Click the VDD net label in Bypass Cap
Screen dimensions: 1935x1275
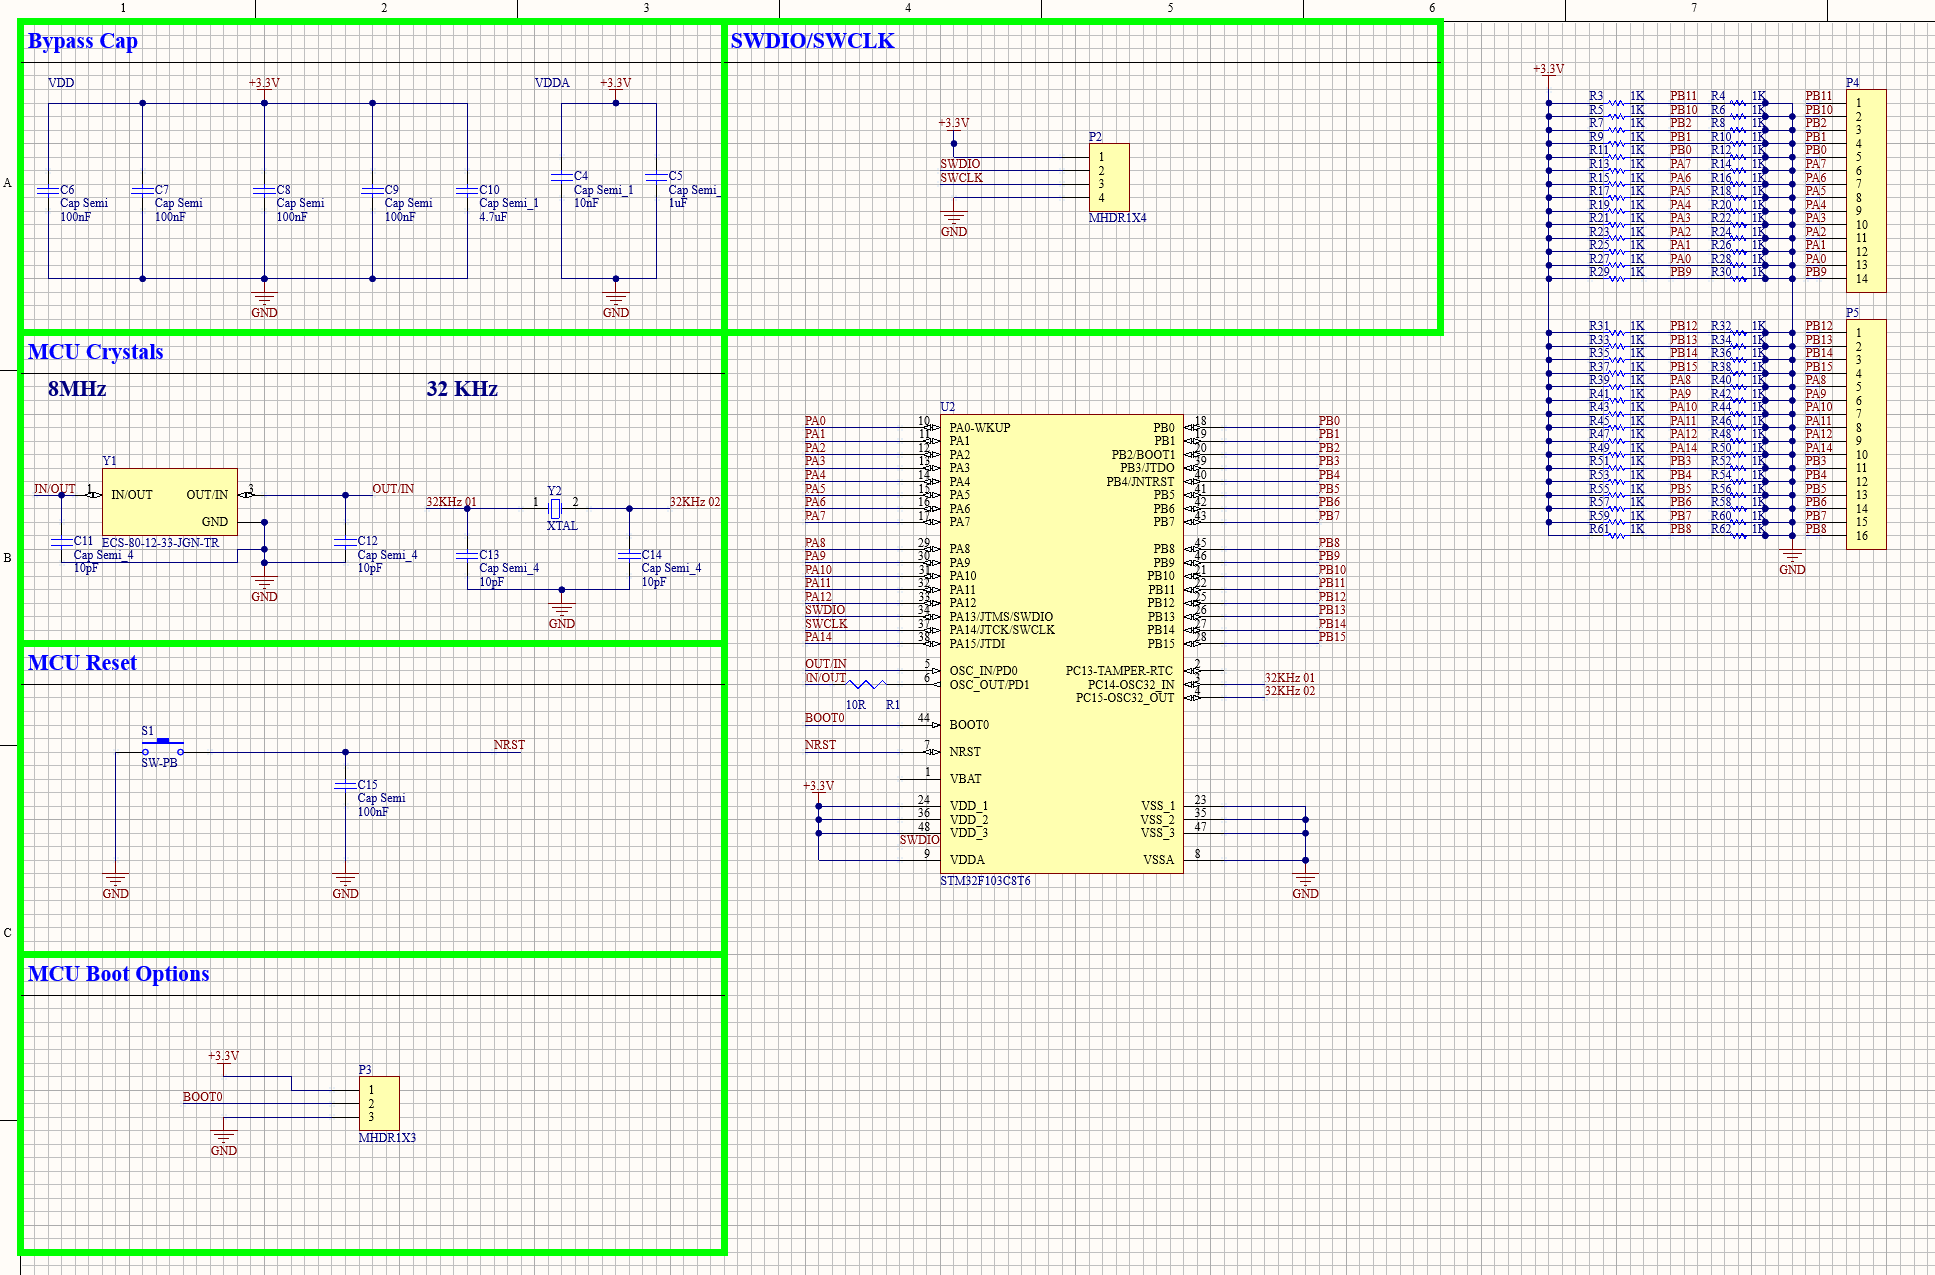[x=61, y=83]
